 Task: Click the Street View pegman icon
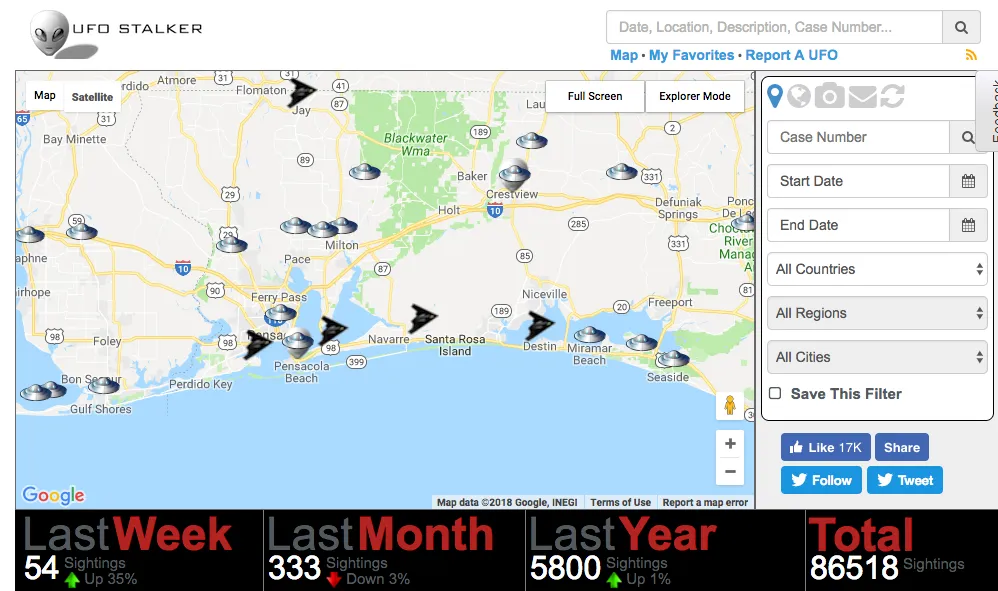click(730, 405)
